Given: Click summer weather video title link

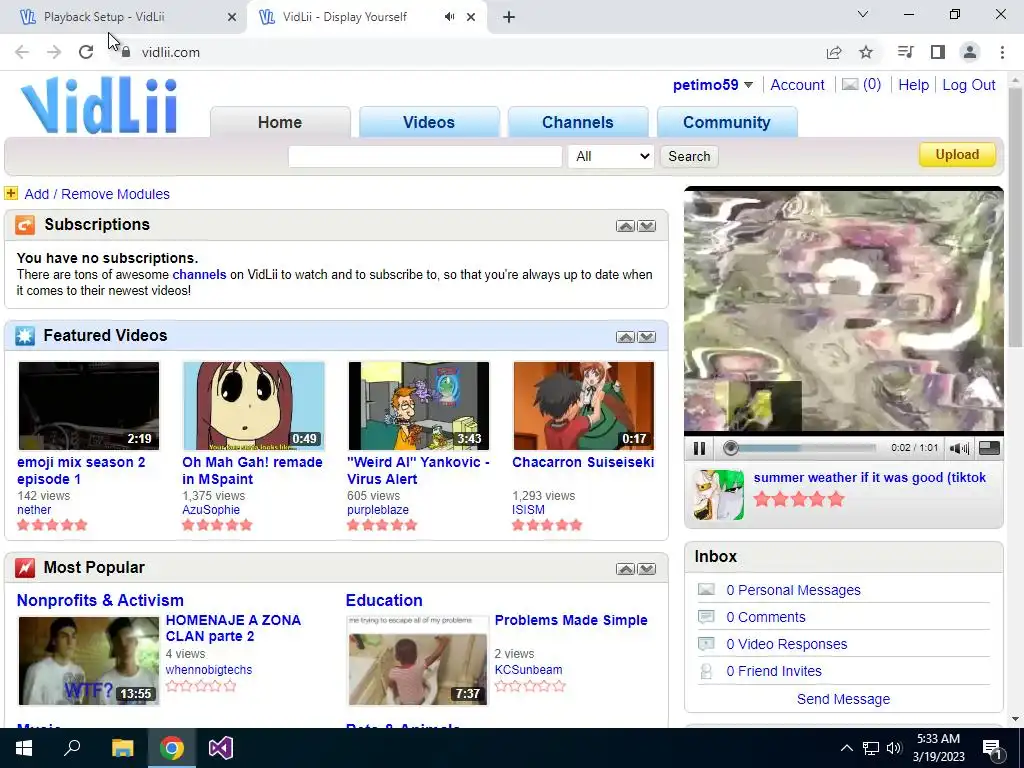Looking at the screenshot, I should [869, 477].
